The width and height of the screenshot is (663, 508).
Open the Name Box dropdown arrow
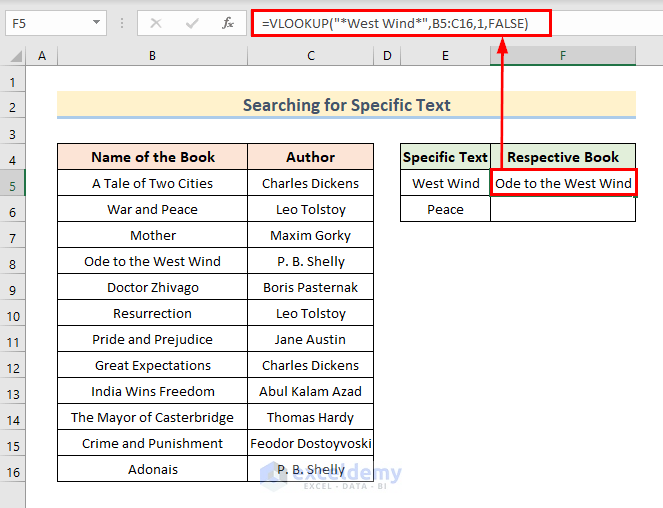tap(97, 22)
